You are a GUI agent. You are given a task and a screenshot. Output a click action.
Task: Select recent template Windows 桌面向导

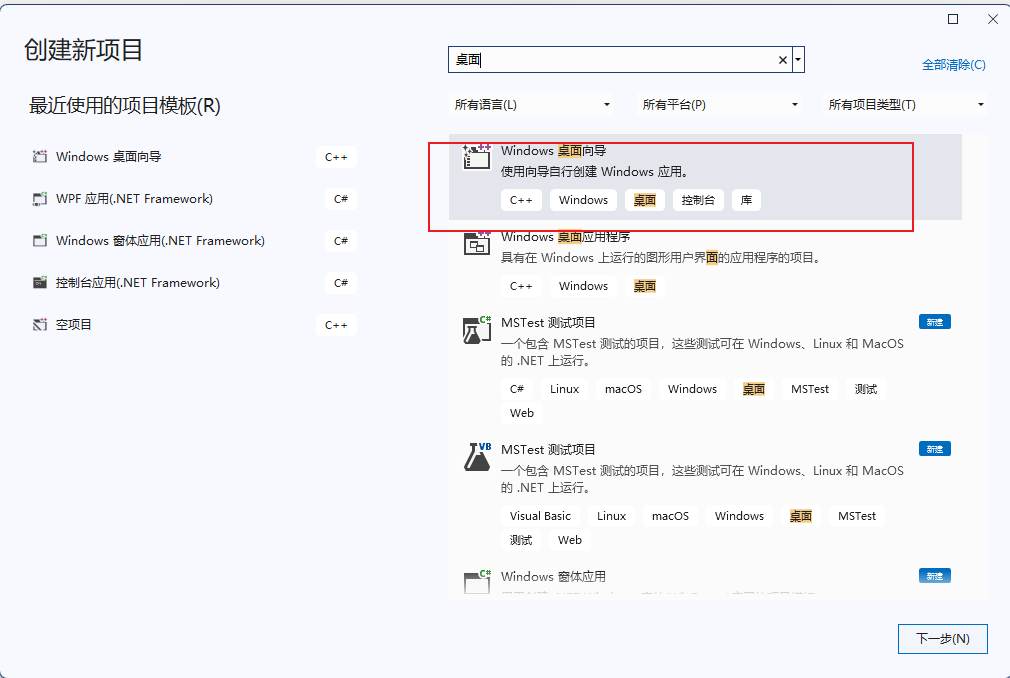[x=108, y=156]
